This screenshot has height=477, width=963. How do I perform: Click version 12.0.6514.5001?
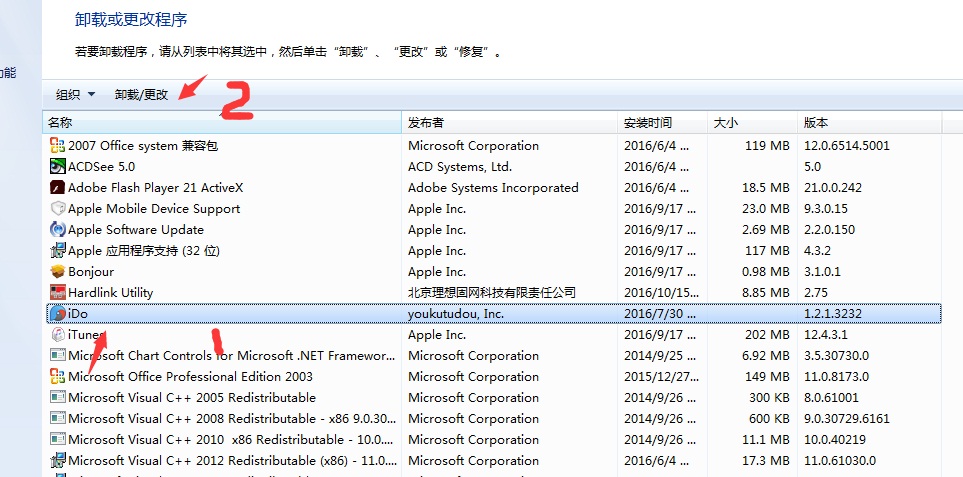pyautogui.click(x=847, y=146)
